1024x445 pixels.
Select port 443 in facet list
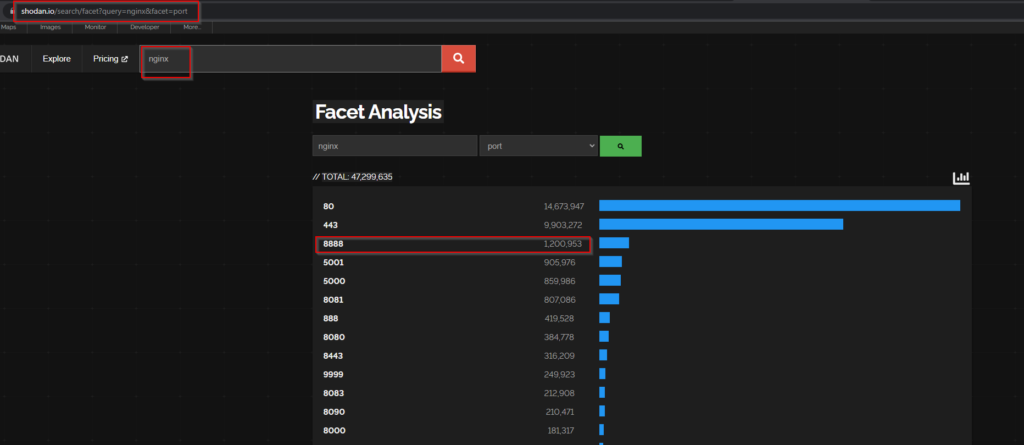329,225
